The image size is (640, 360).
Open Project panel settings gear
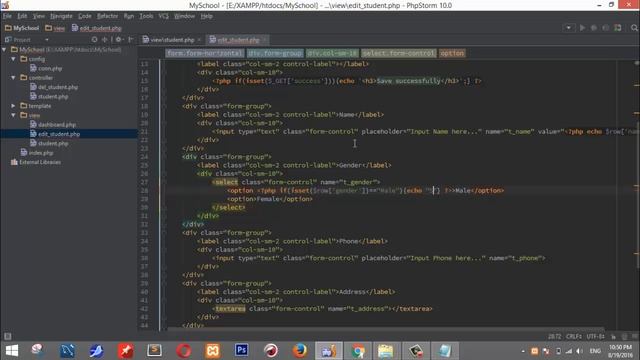tap(118, 40)
